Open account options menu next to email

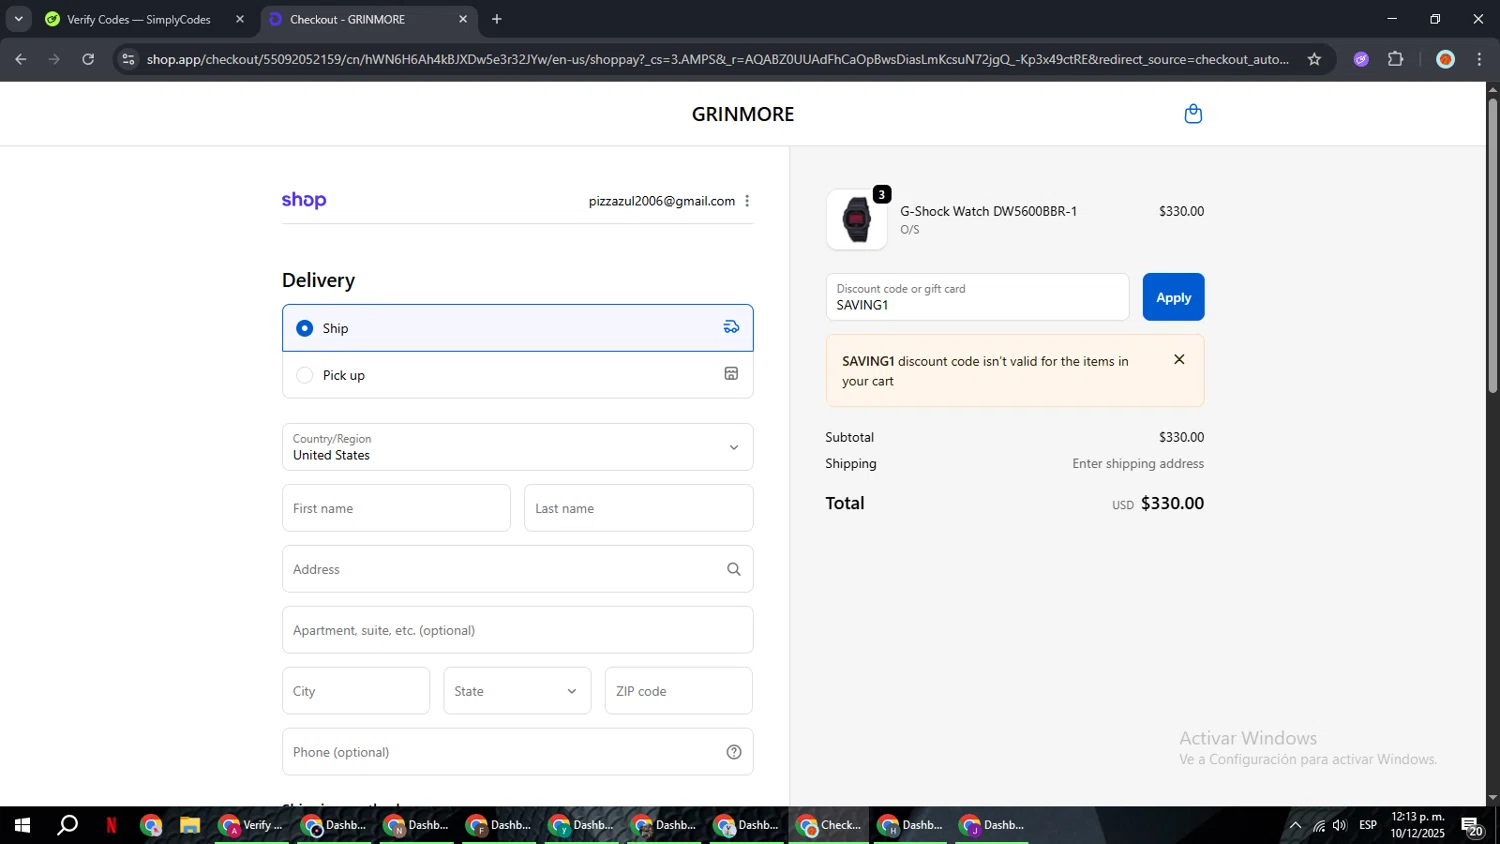click(747, 201)
